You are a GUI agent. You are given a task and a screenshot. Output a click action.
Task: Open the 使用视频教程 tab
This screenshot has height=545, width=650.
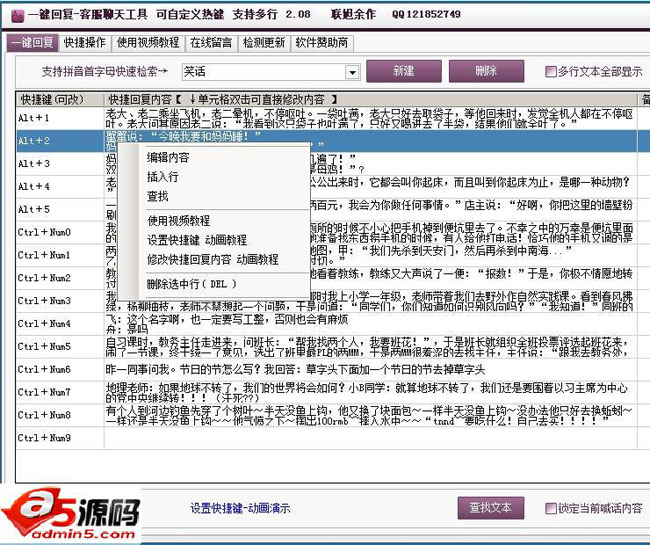click(x=148, y=43)
